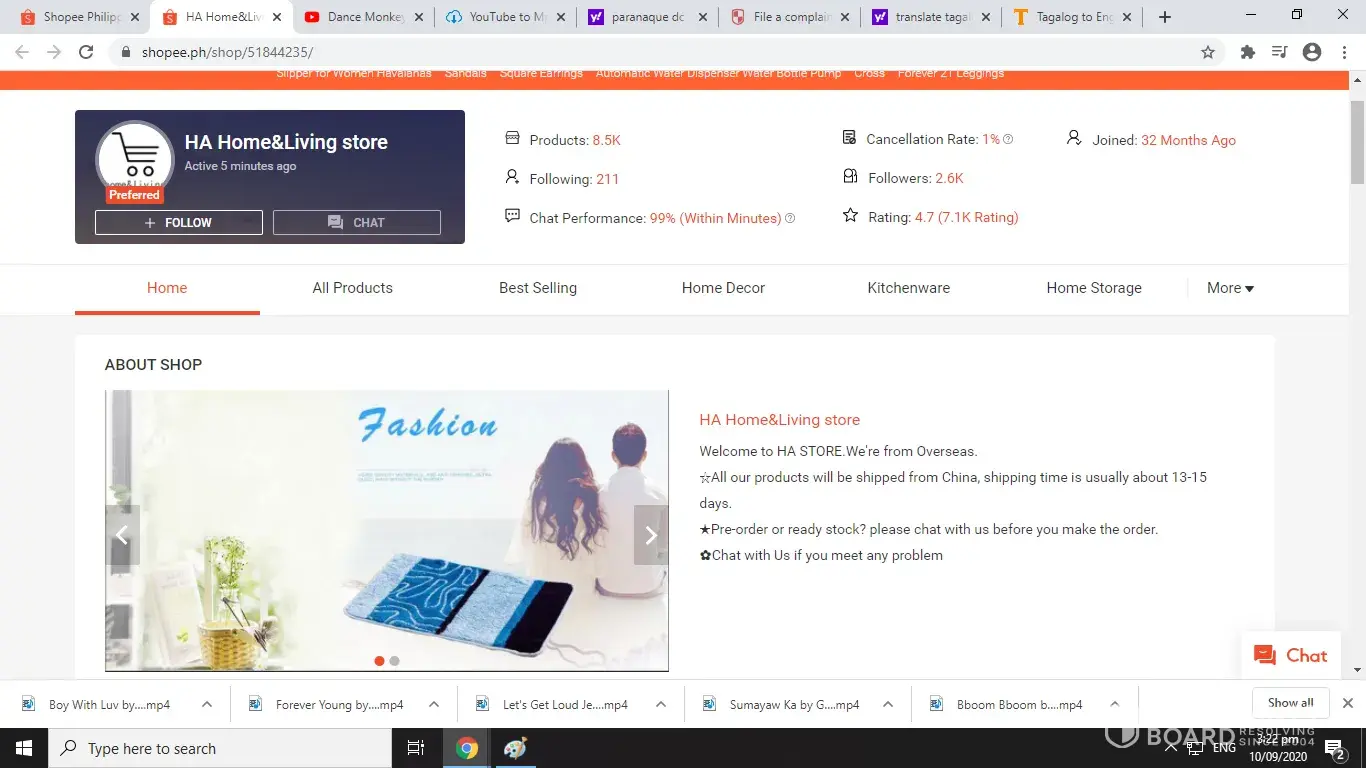Screen dimensions: 1366x768
Task: Show the next banner slide arrow
Action: [x=651, y=535]
